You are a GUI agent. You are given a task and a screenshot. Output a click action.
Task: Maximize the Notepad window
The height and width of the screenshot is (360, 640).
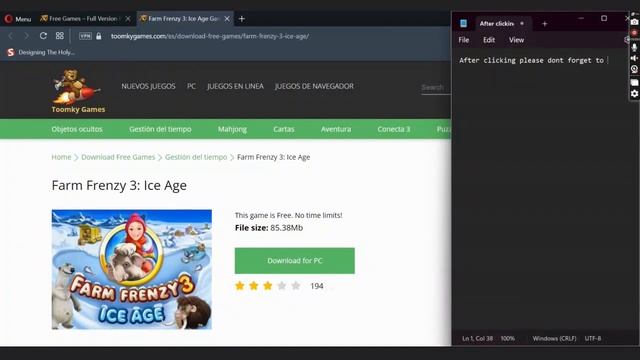(x=604, y=18)
